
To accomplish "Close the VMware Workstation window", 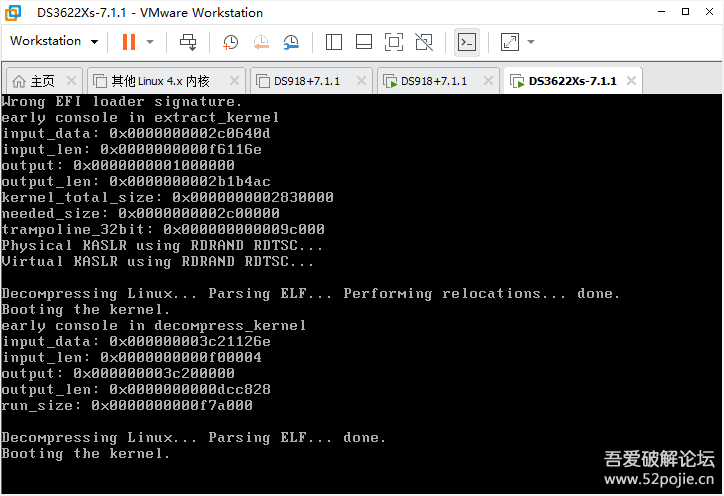I will pyautogui.click(x=710, y=12).
